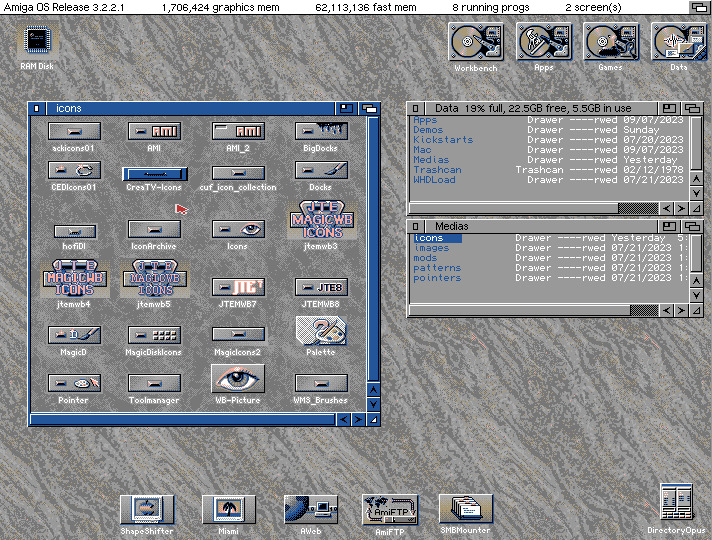This screenshot has height=540, width=712.
Task: Select the Toolmanager drawer icon
Action: tap(154, 384)
